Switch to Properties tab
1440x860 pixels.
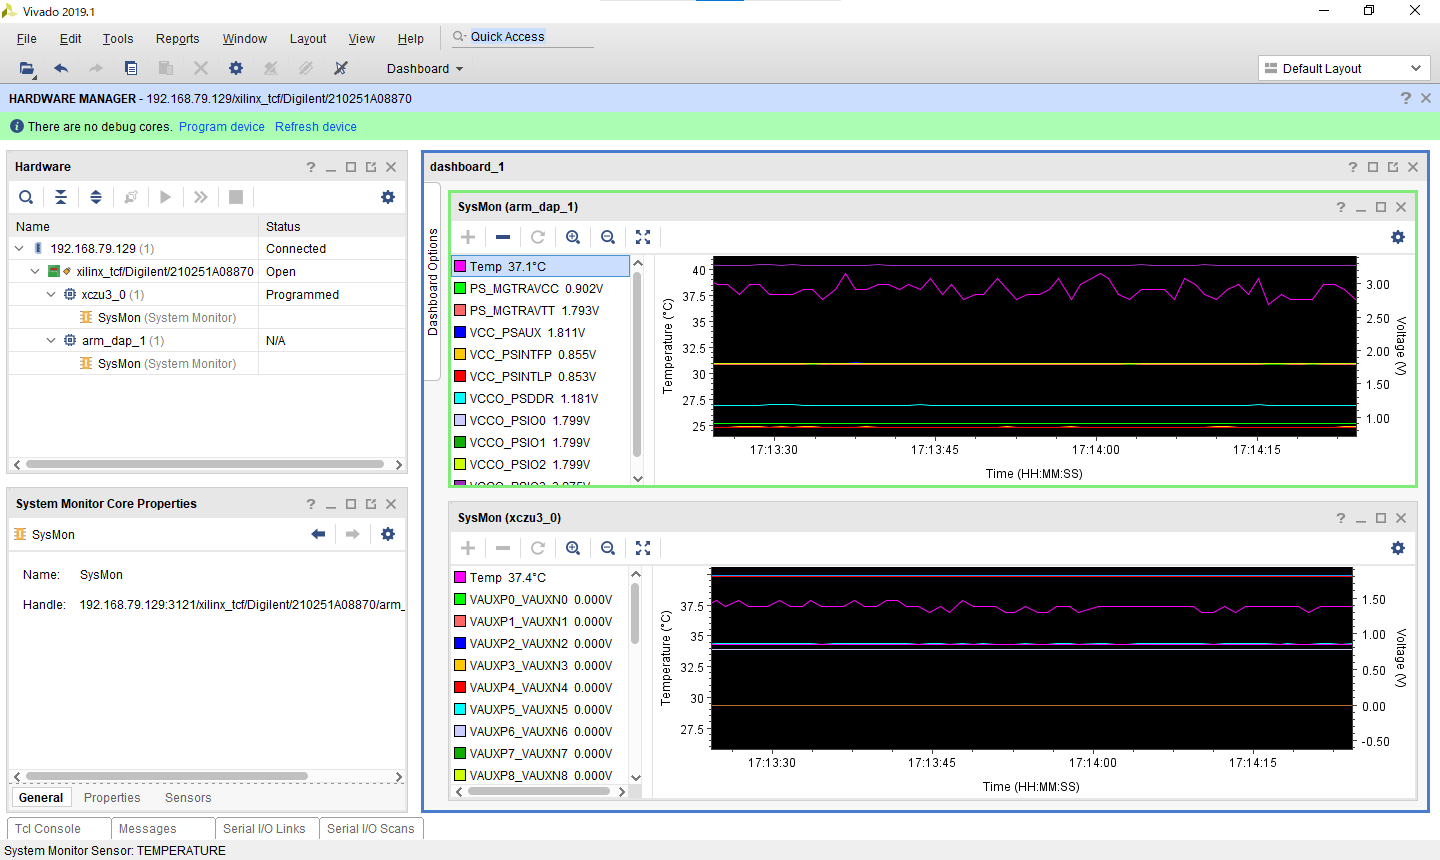click(x=112, y=798)
